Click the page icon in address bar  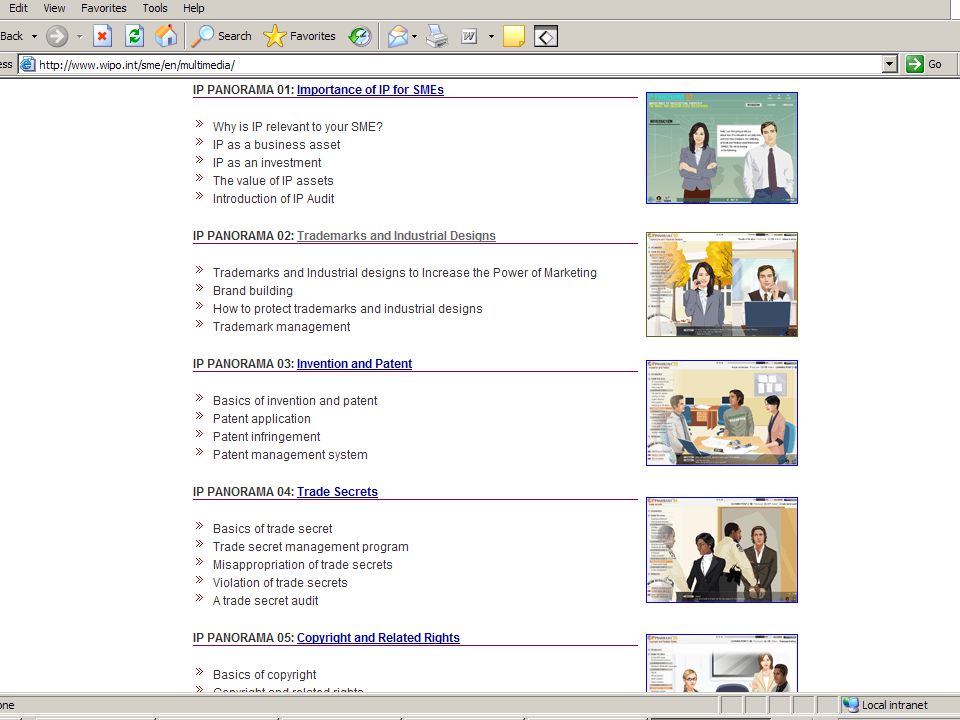coord(28,64)
